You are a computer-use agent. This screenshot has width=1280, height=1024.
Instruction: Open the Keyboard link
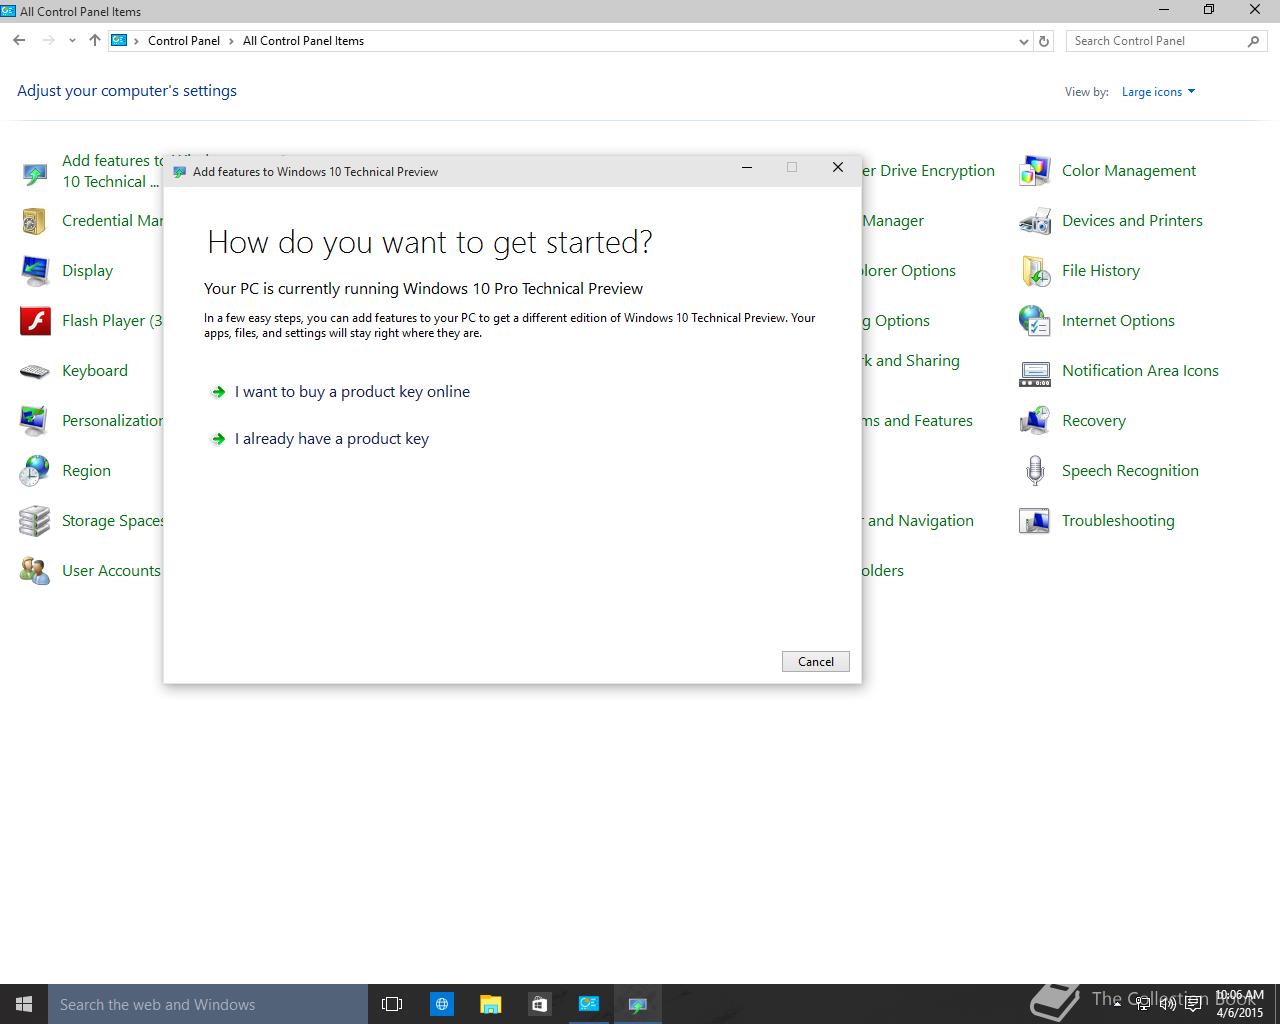click(95, 371)
